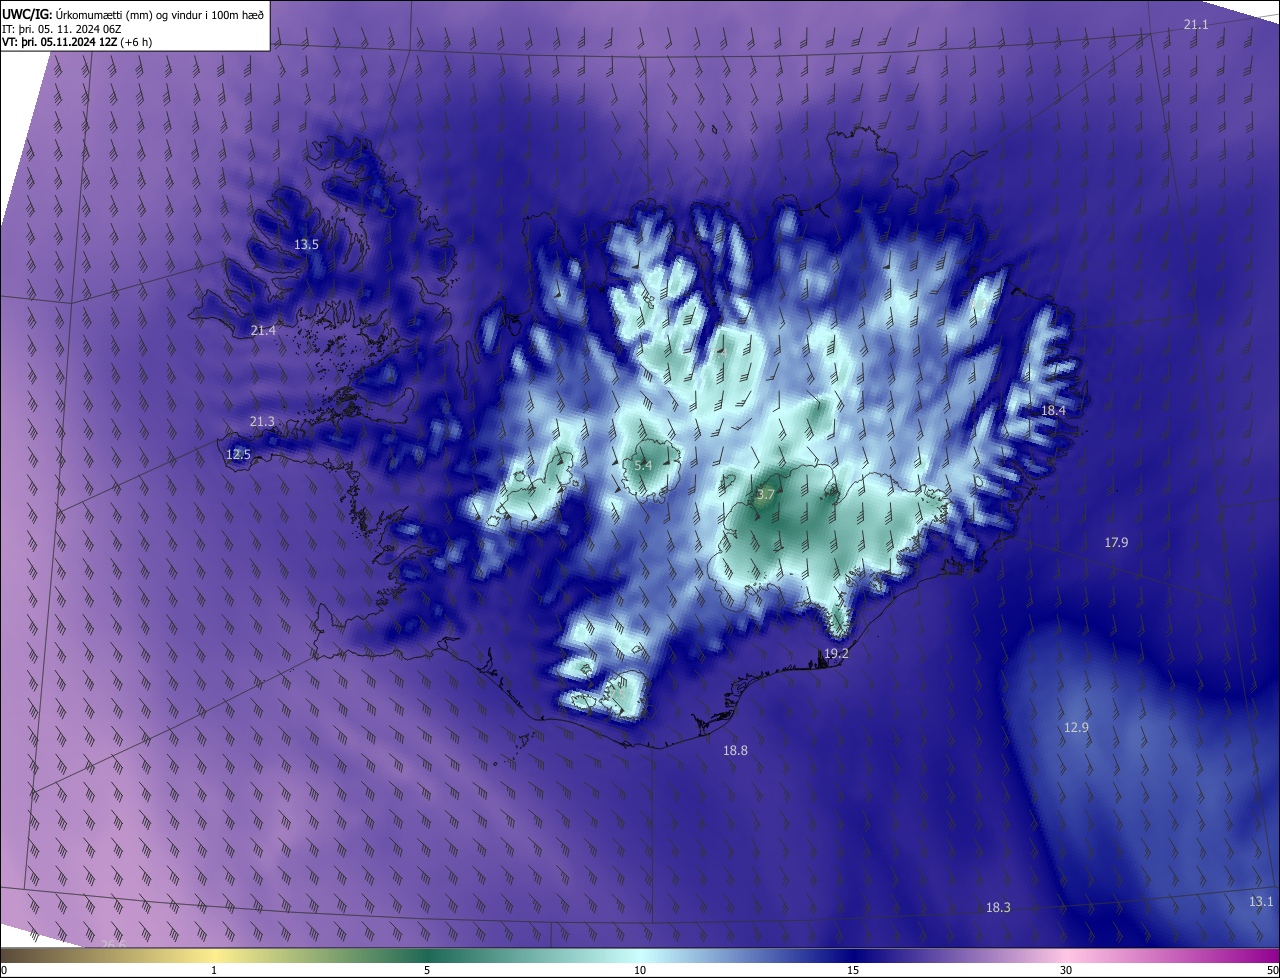Click the 17.9 value label
The image size is (1280, 978).
click(x=1116, y=542)
